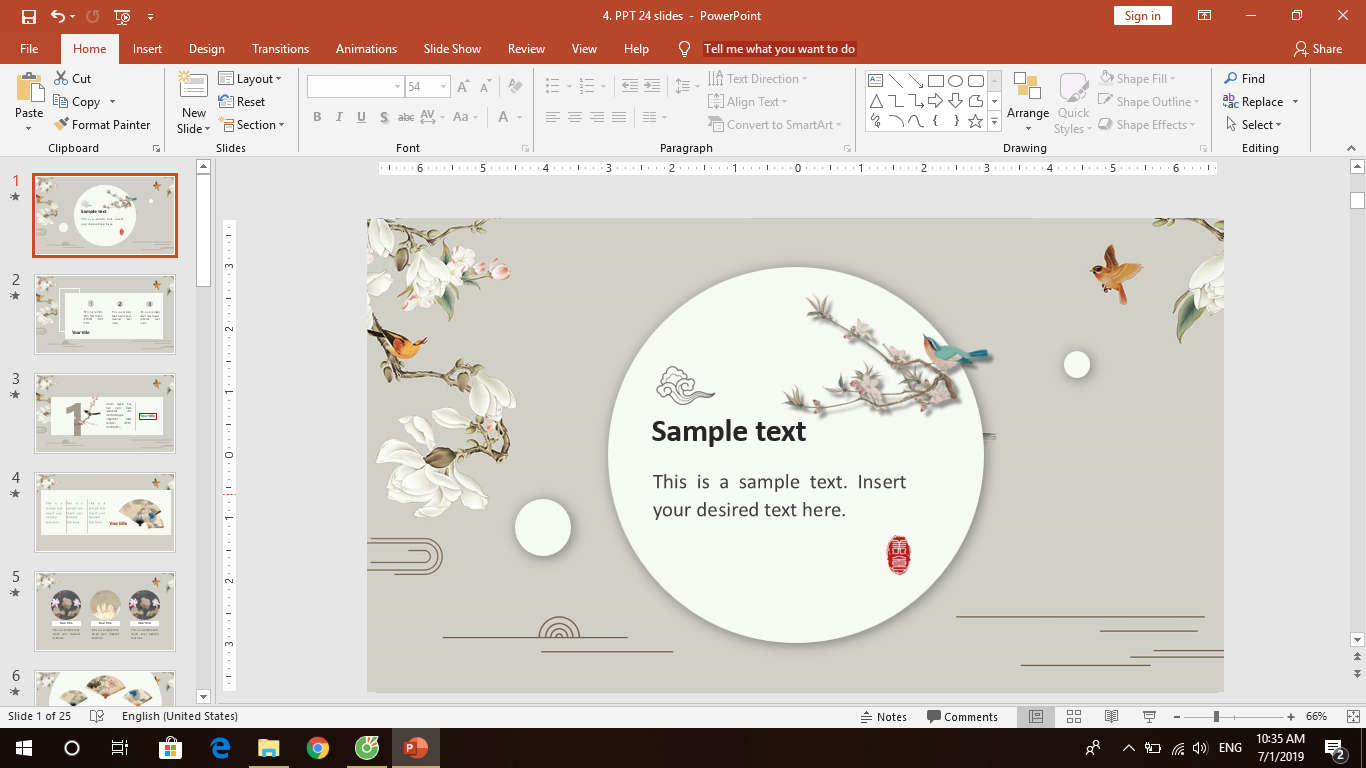Start presentation from beginning icon
The image size is (1366, 768).
[122, 16]
